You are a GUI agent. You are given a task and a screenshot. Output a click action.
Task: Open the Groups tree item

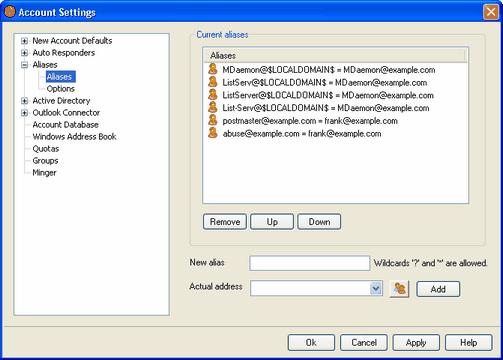pos(45,161)
